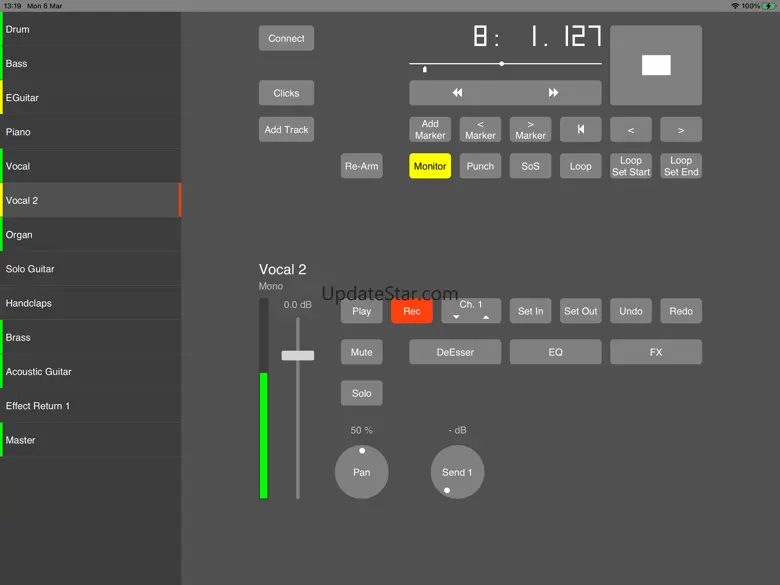This screenshot has width=780, height=585.
Task: Click the Pan knob
Action: 362,472
